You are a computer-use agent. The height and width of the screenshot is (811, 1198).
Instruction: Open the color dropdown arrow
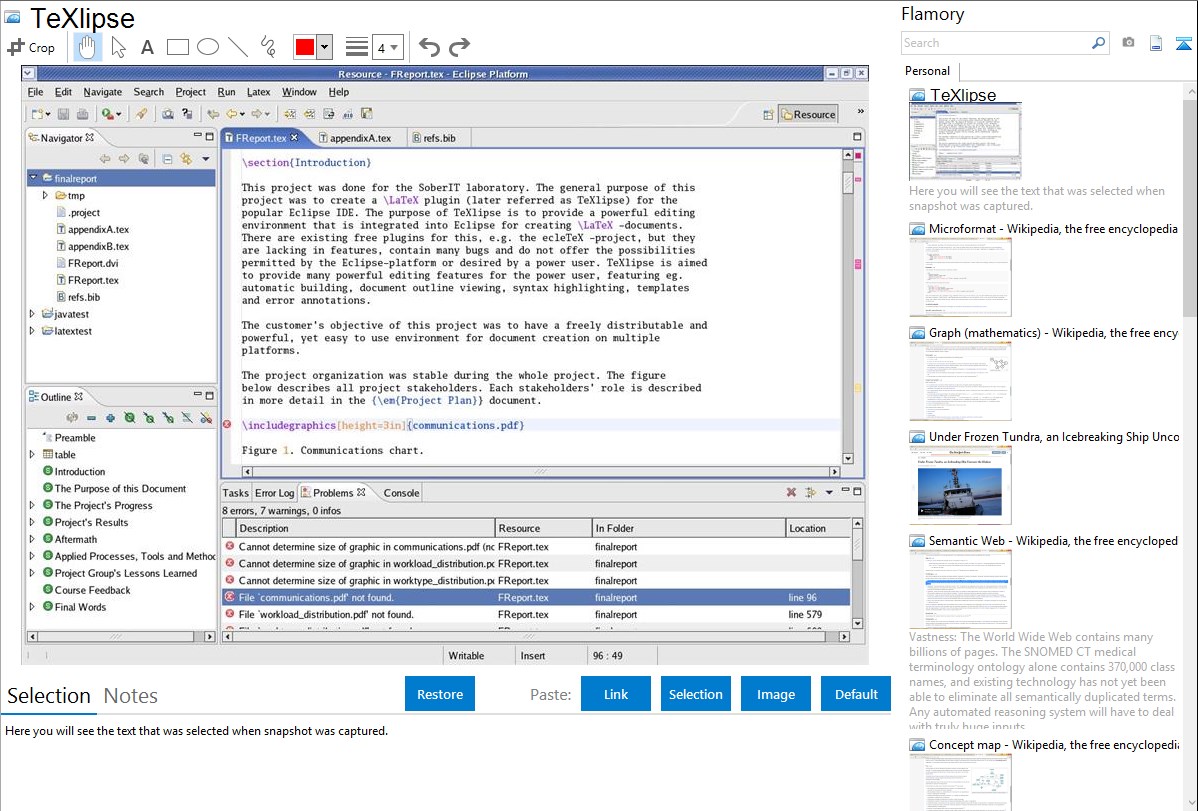point(324,47)
